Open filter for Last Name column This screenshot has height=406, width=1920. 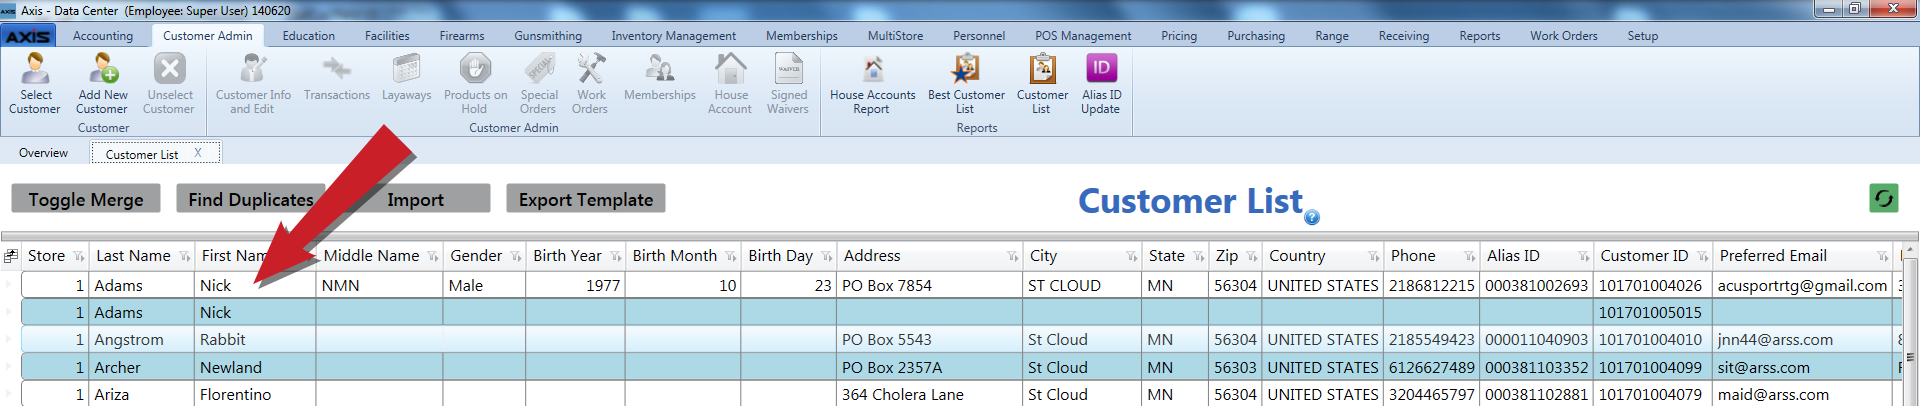pos(184,257)
